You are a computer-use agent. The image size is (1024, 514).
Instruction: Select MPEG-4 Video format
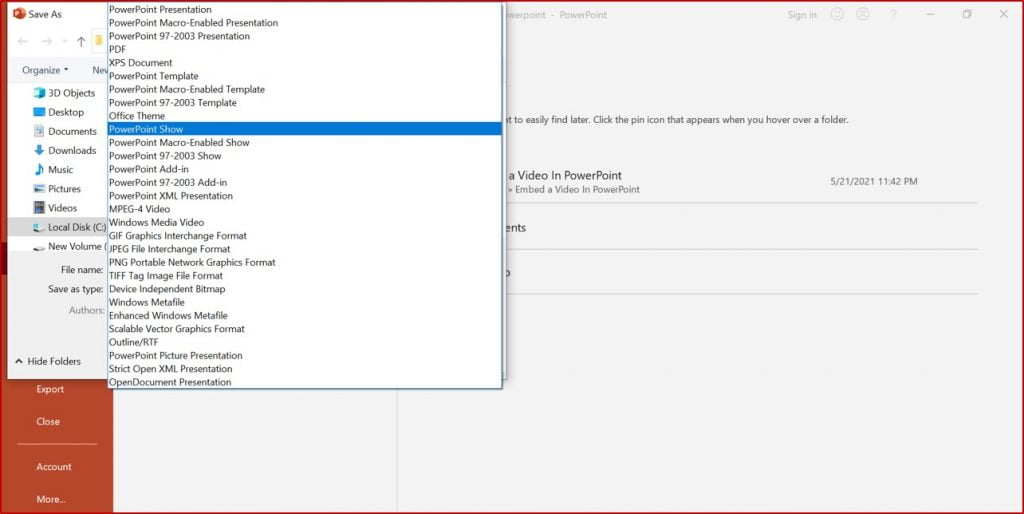tap(304, 209)
